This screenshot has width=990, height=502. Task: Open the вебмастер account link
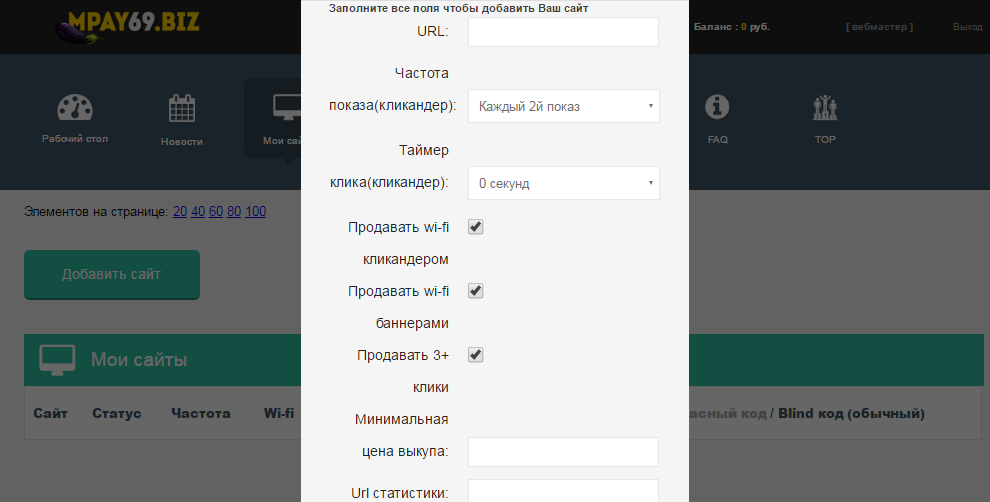[x=879, y=27]
